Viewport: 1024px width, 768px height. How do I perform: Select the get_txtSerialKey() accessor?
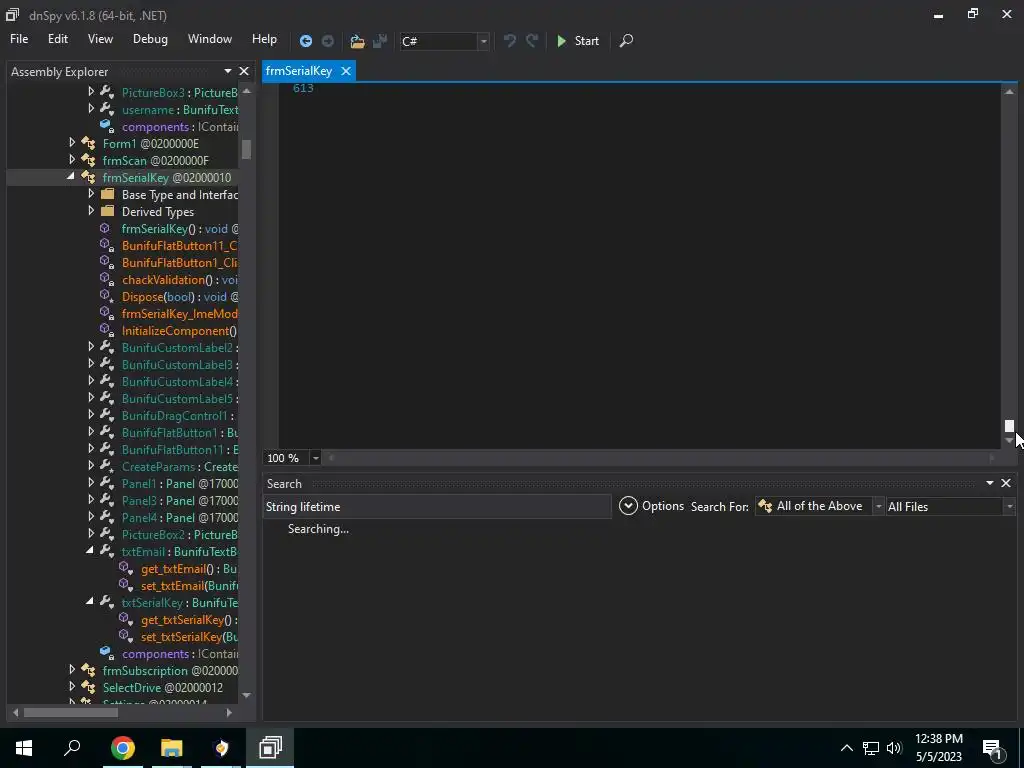pos(189,619)
